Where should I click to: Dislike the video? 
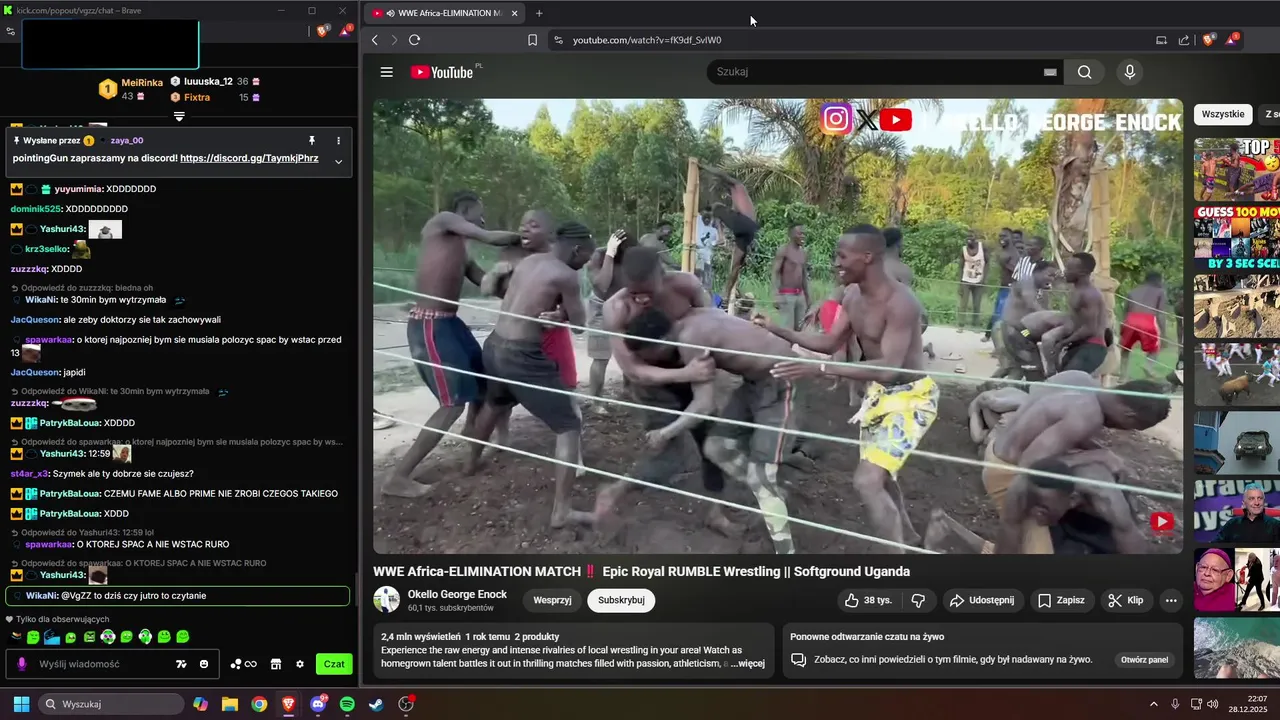tap(918, 600)
